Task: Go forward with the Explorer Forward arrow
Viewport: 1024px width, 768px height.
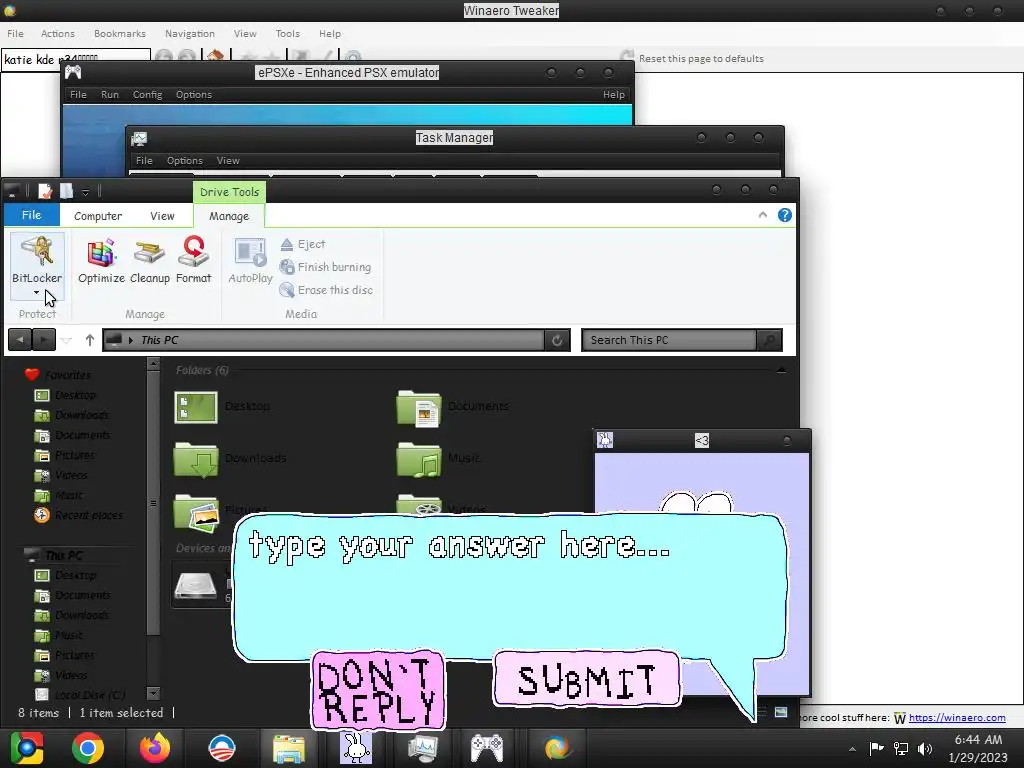Action: click(44, 340)
